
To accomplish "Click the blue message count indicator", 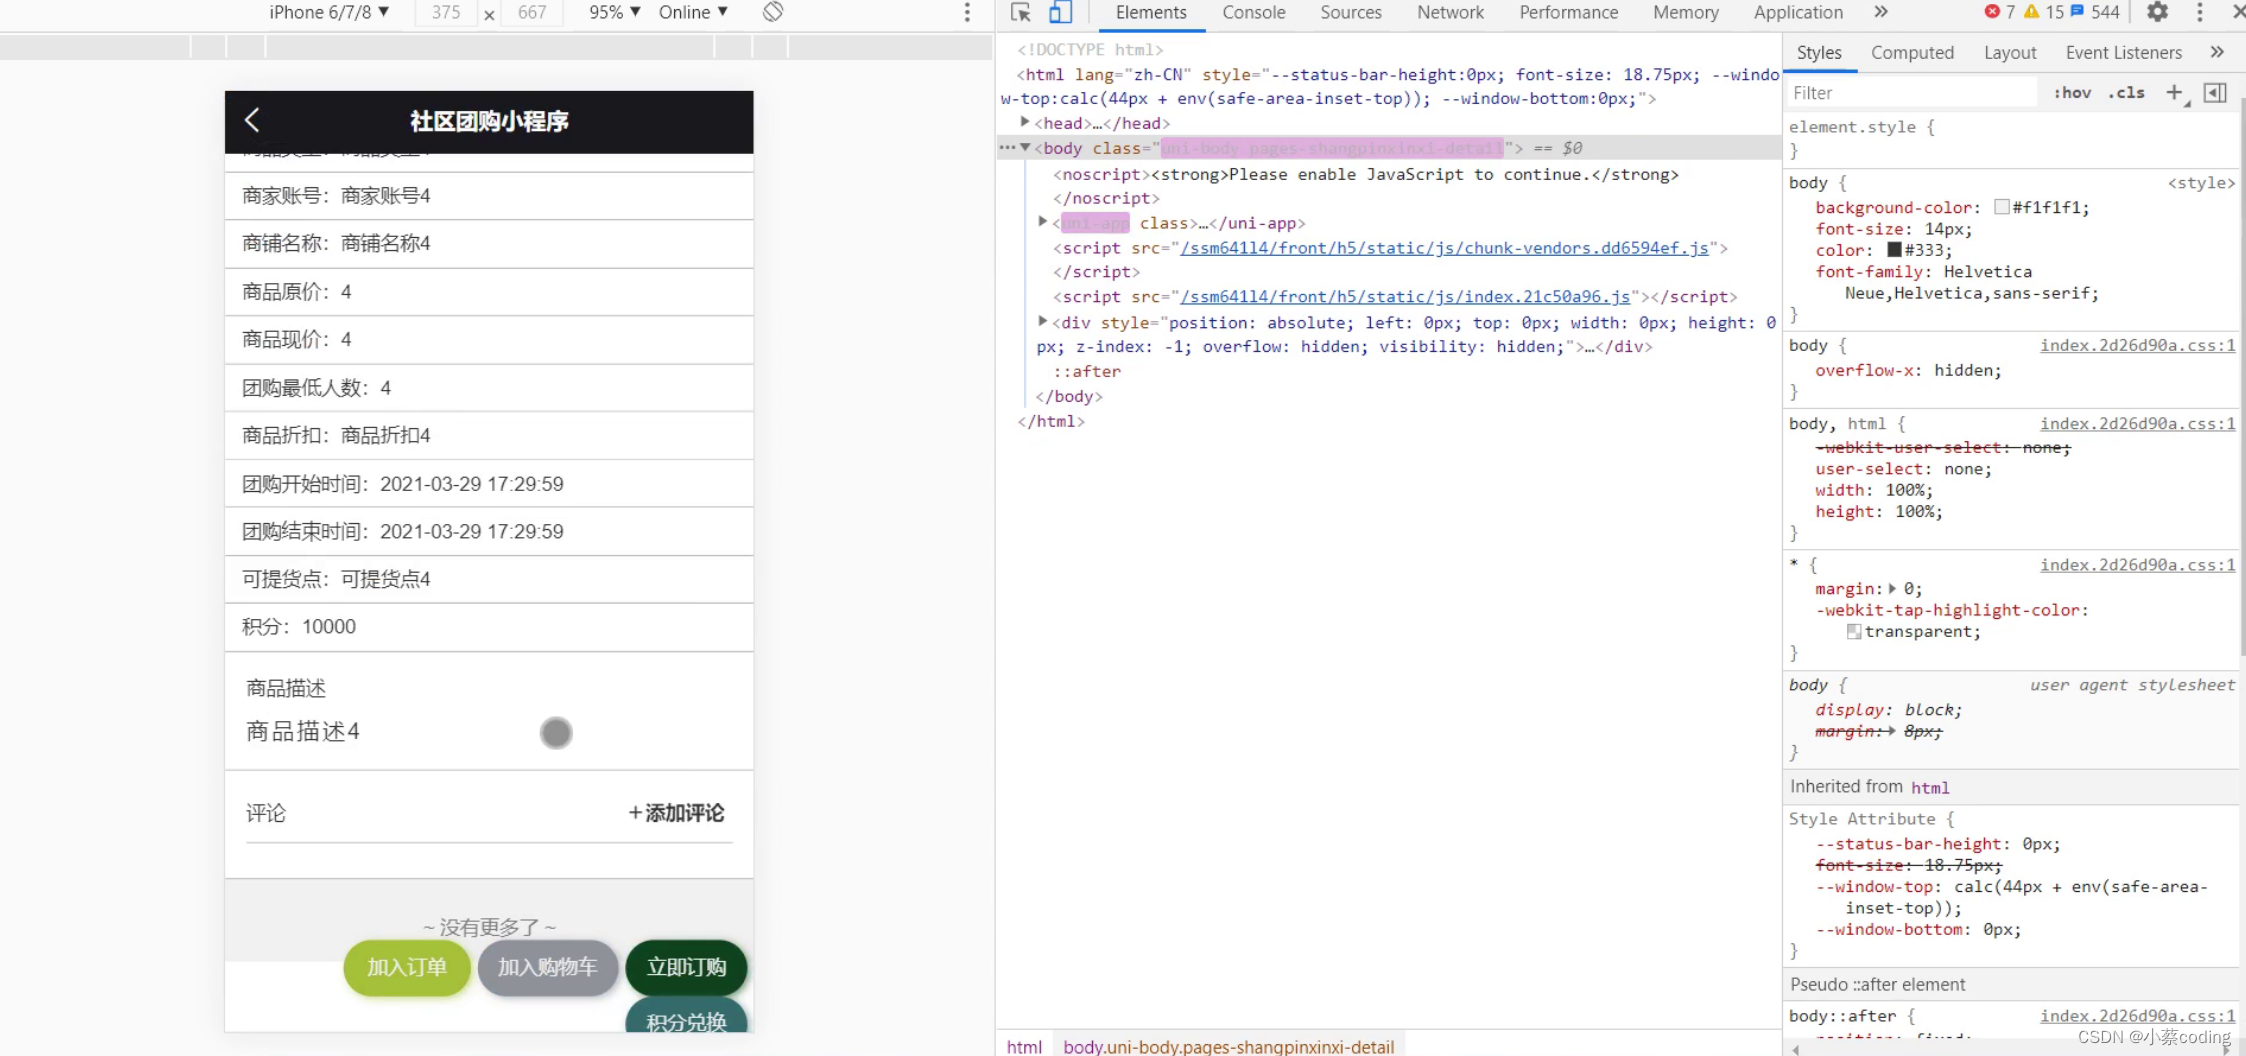I will click(2096, 12).
